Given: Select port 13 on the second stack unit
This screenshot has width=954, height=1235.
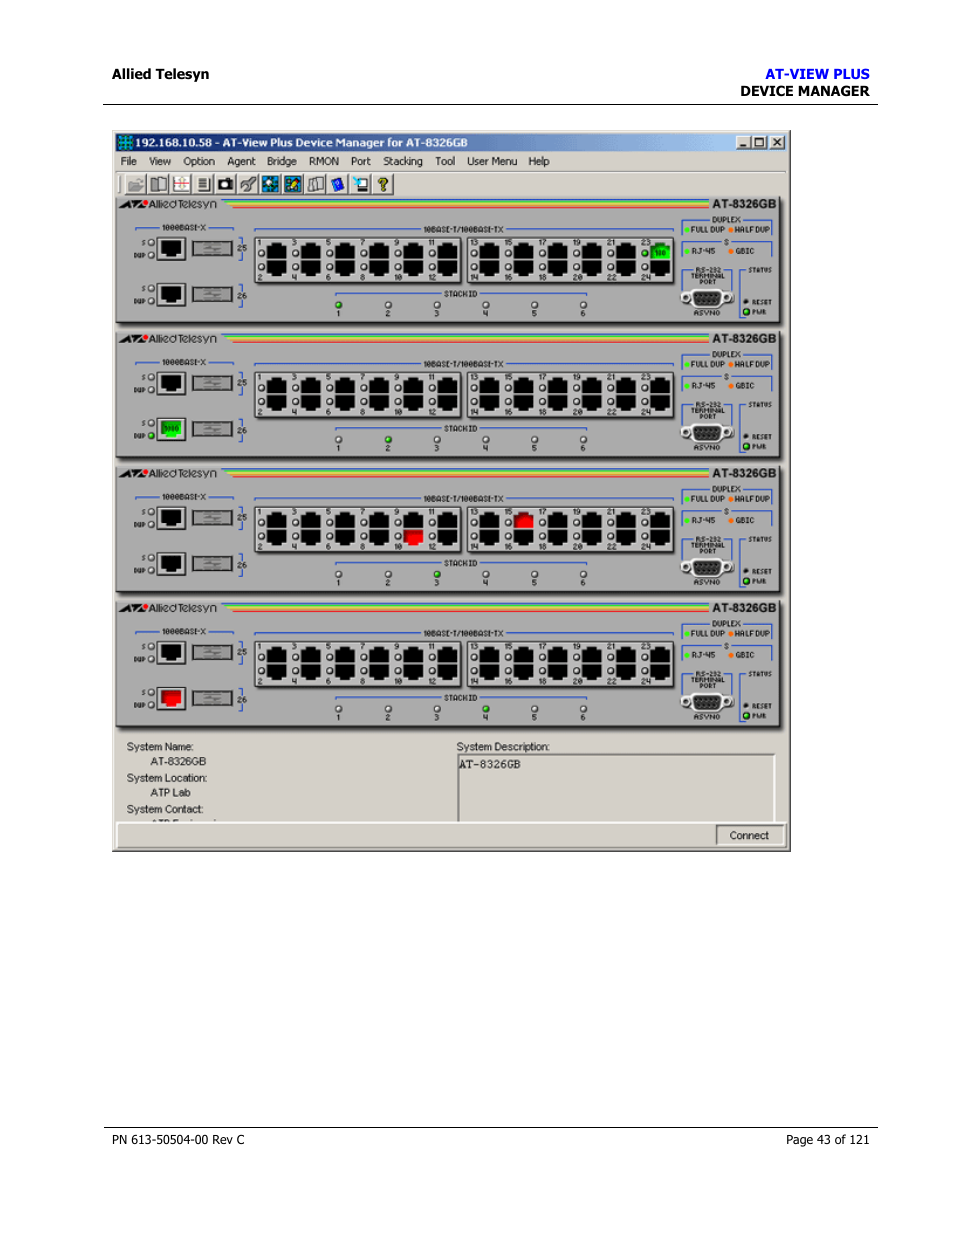Looking at the screenshot, I should pyautogui.click(x=490, y=386).
